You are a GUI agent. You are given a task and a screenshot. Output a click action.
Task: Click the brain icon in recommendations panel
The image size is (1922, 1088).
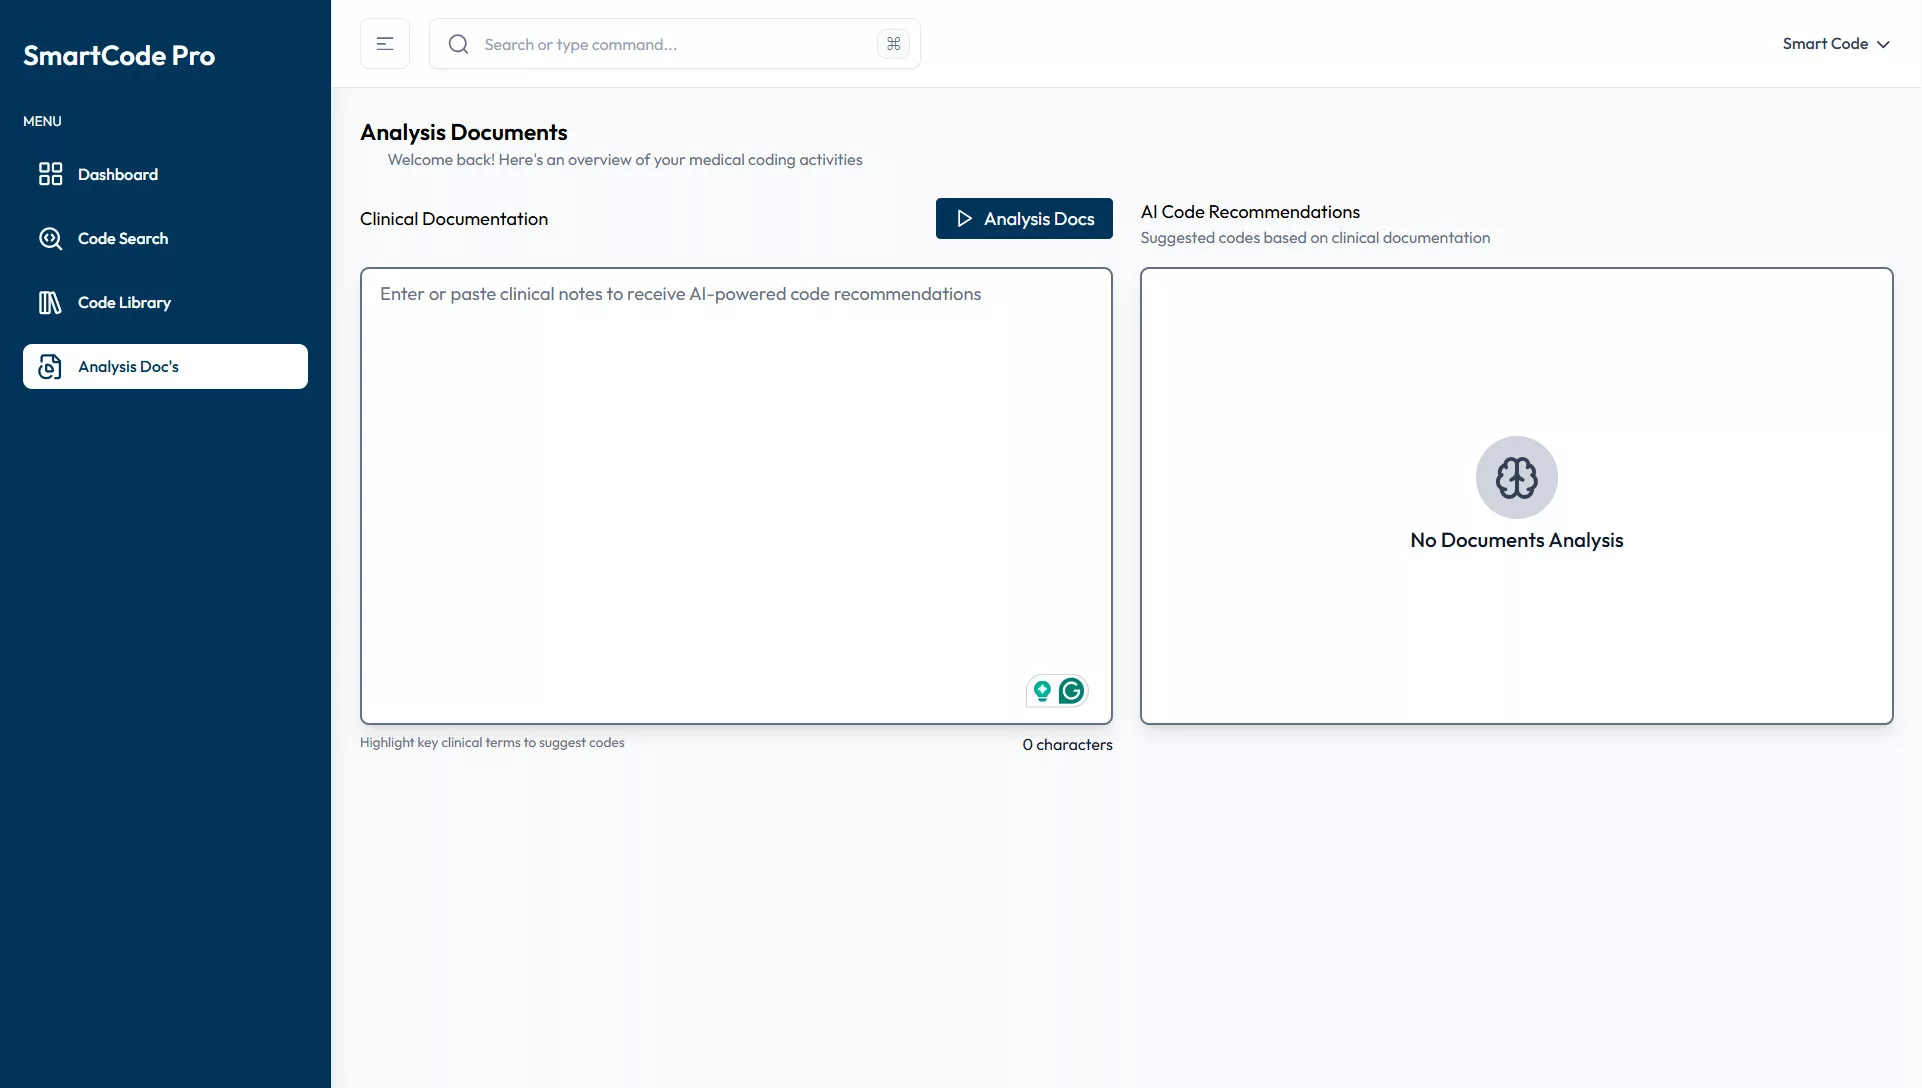click(1516, 477)
